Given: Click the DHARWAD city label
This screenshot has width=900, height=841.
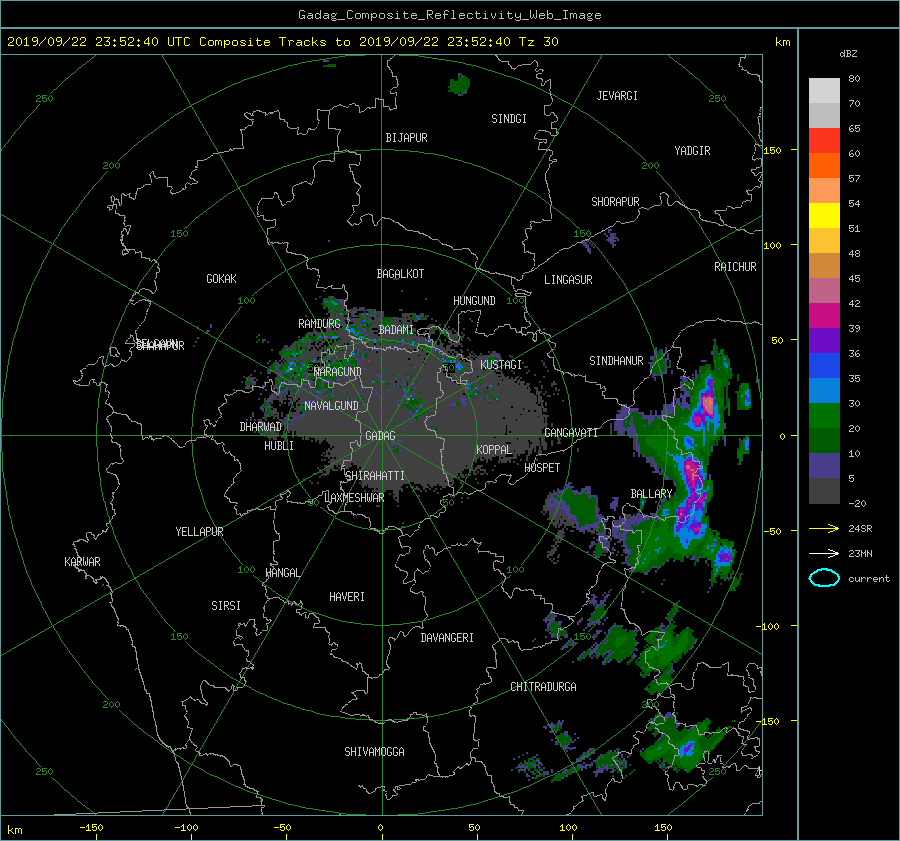Looking at the screenshot, I should (x=261, y=427).
